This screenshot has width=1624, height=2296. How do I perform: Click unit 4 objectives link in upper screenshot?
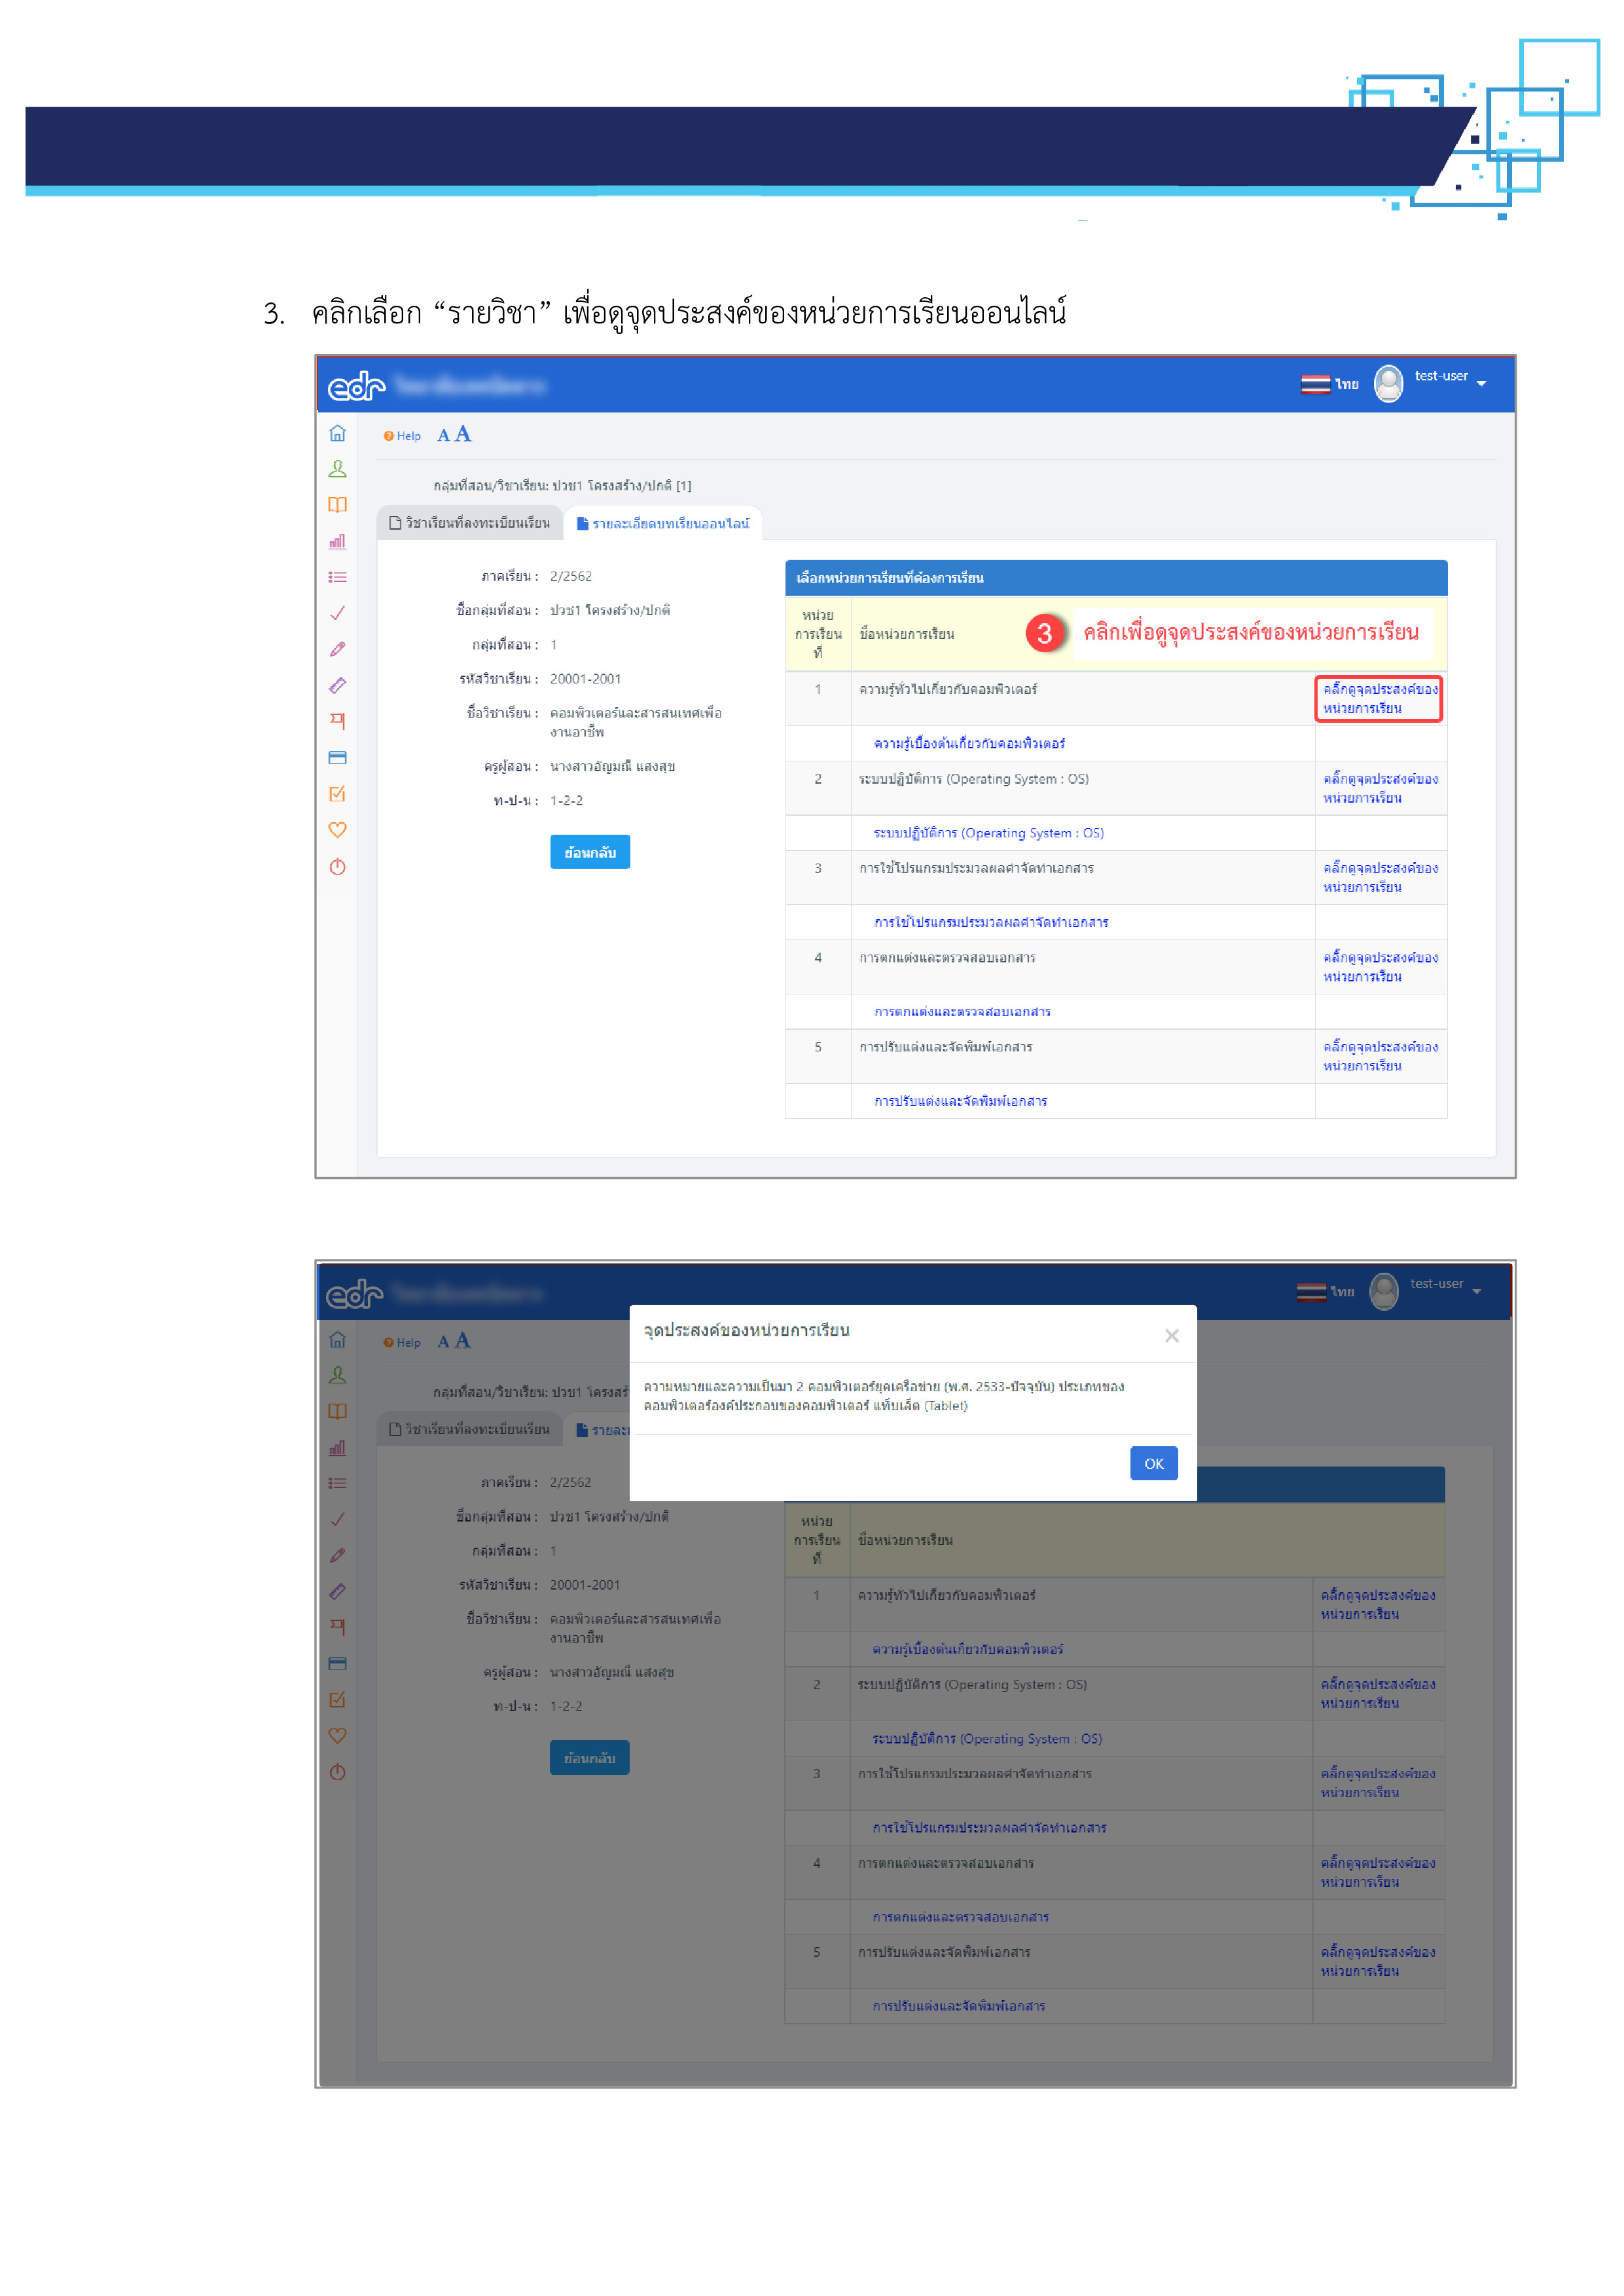(x=1380, y=967)
